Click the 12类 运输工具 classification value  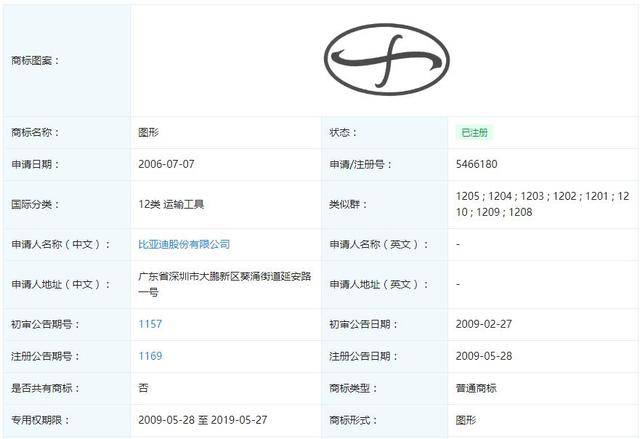pos(171,204)
